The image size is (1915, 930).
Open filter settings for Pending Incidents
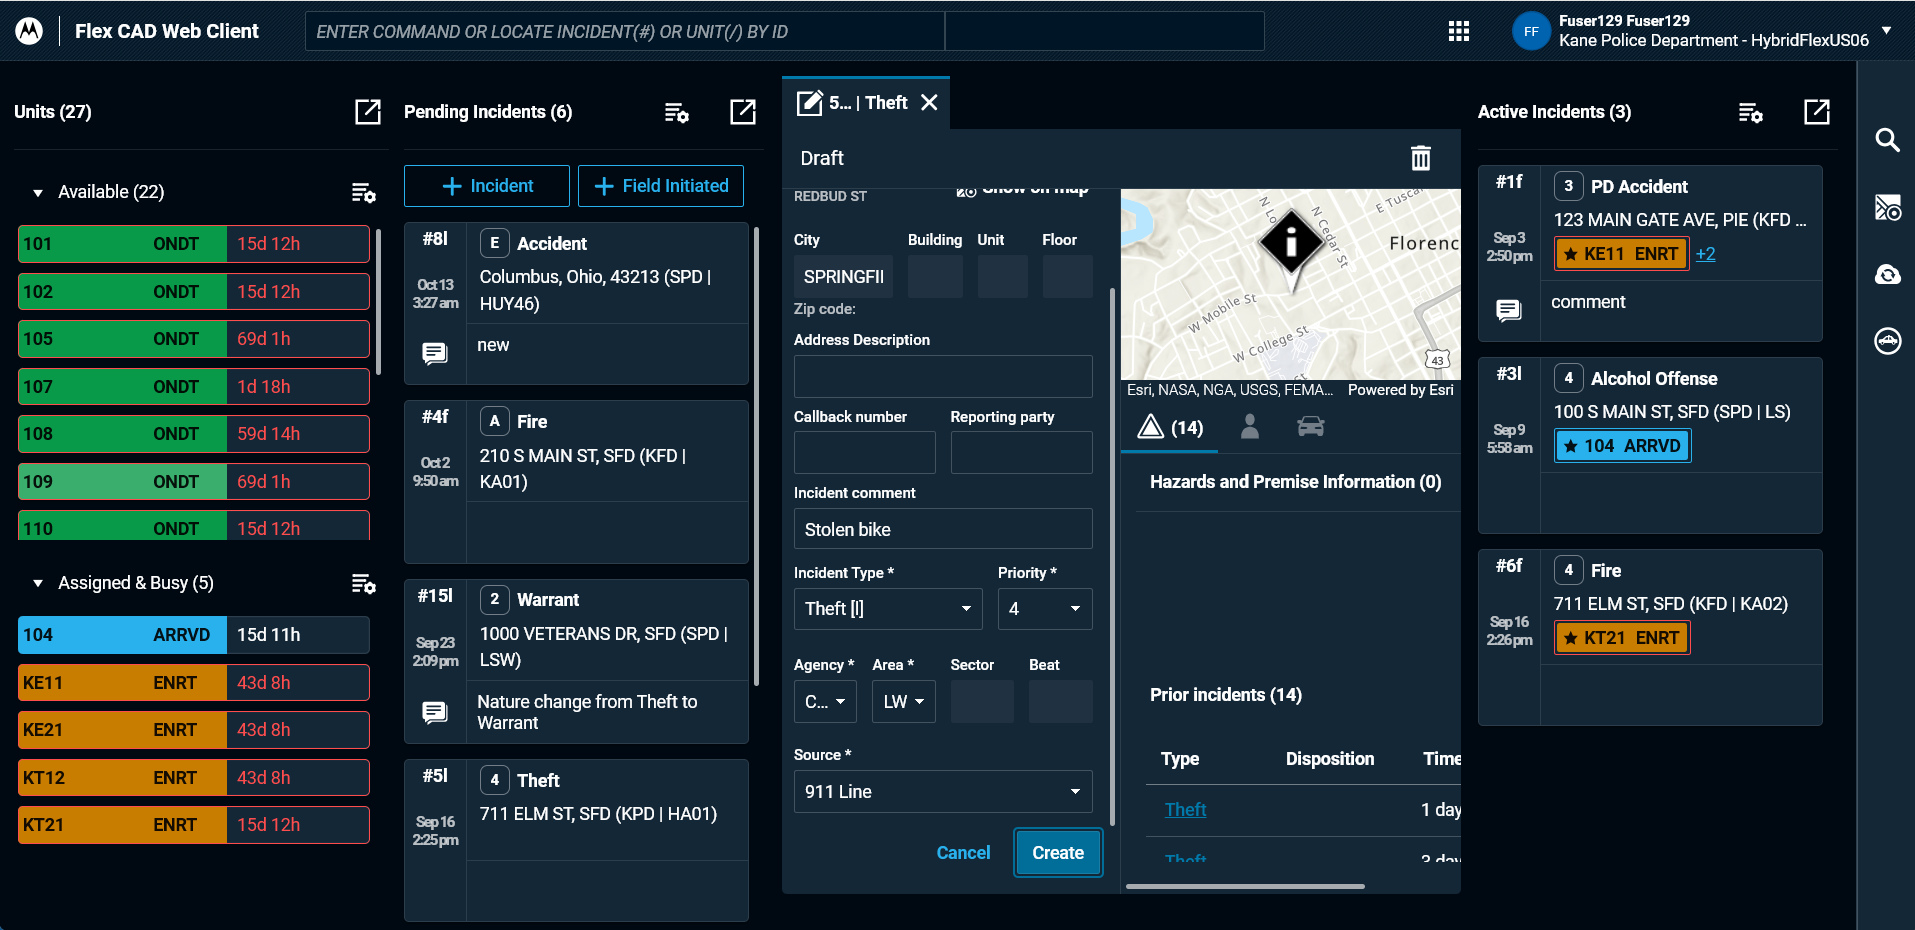click(x=676, y=114)
